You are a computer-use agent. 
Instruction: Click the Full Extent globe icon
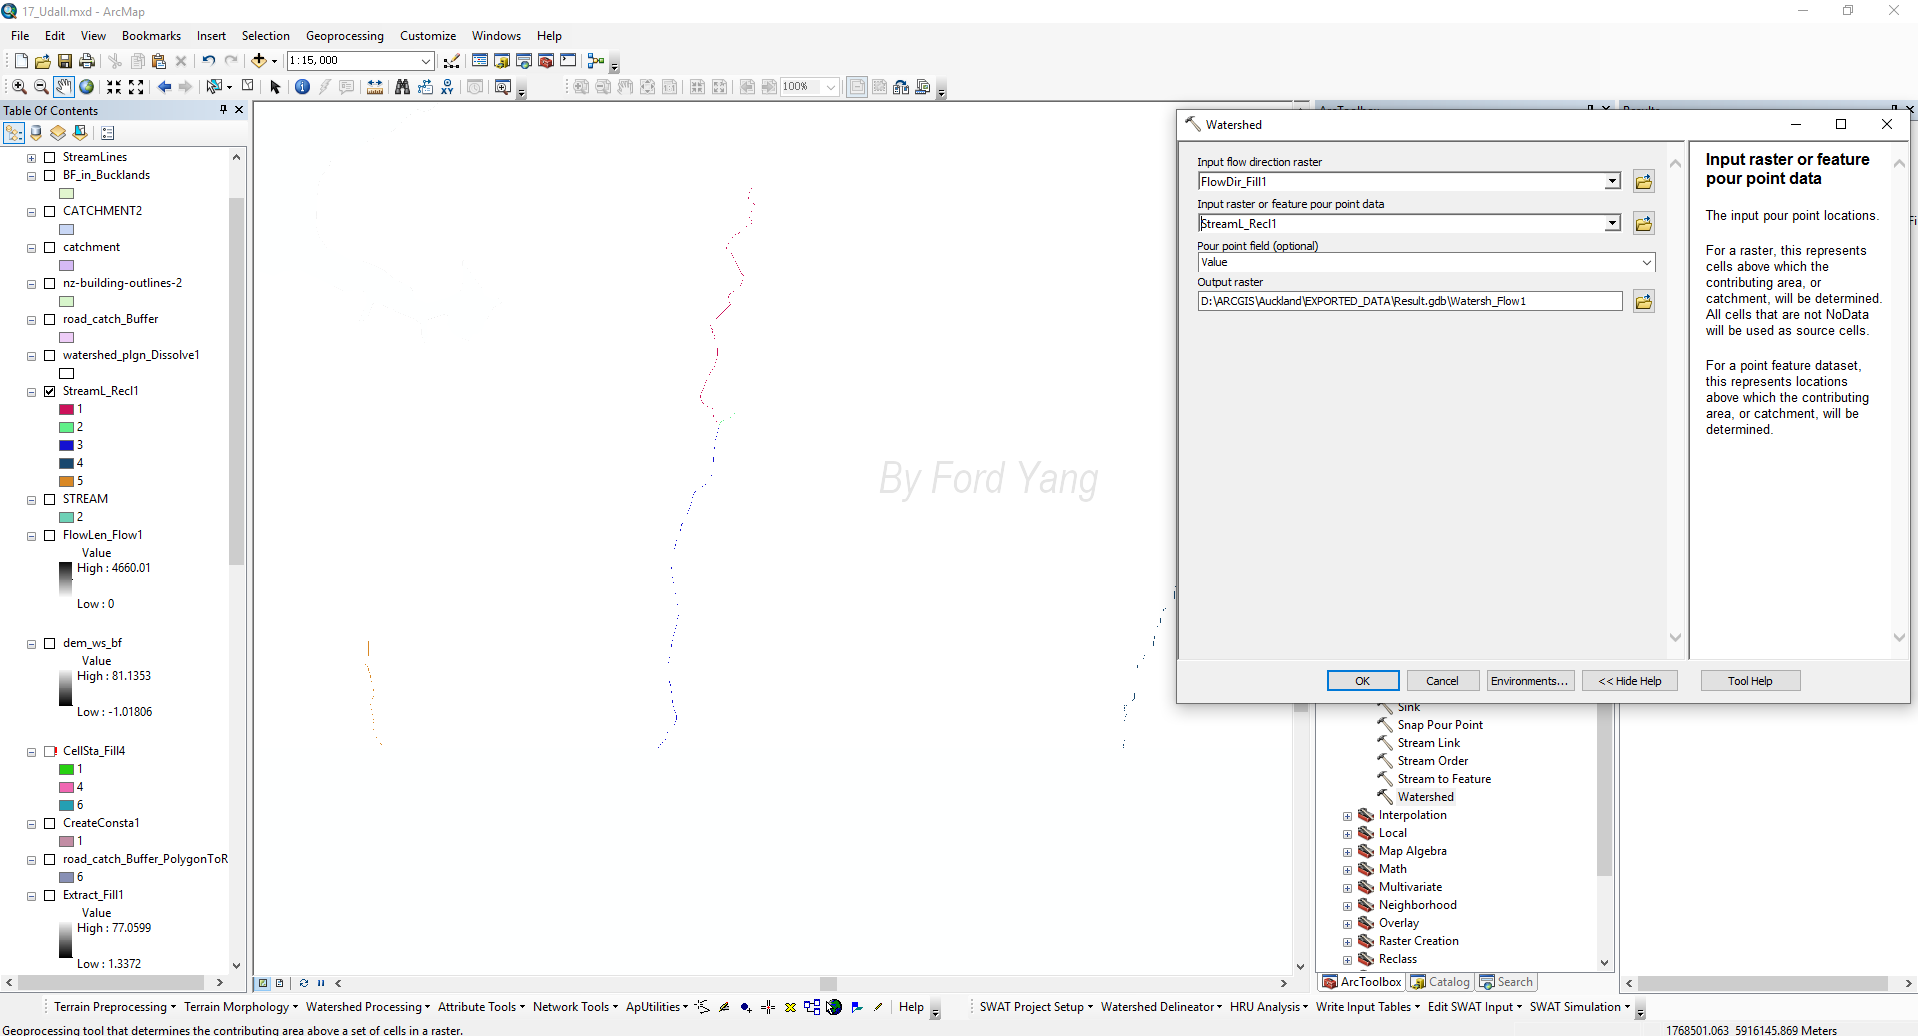tap(87, 87)
